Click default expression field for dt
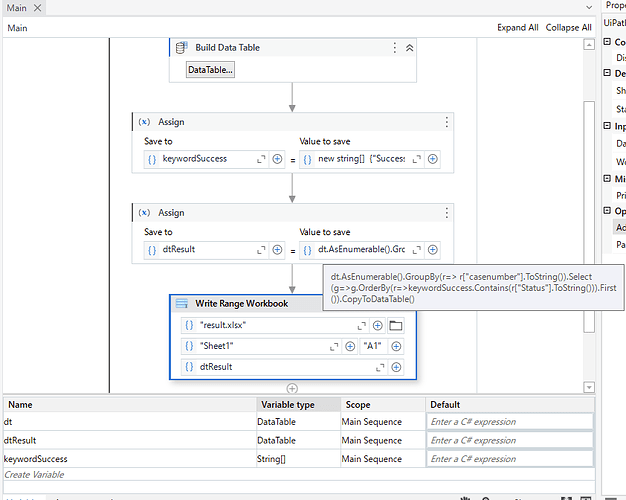The width and height of the screenshot is (626, 500). [x=510, y=422]
